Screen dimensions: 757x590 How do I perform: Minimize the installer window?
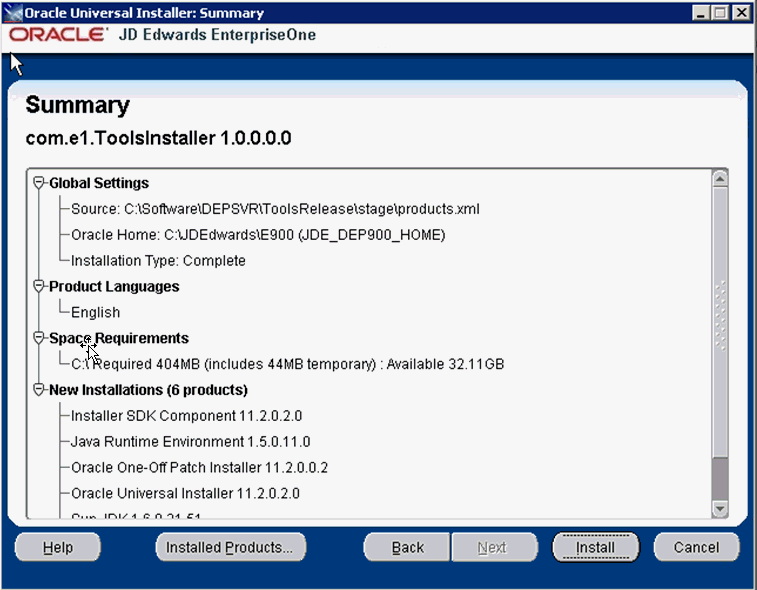pyautogui.click(x=700, y=13)
